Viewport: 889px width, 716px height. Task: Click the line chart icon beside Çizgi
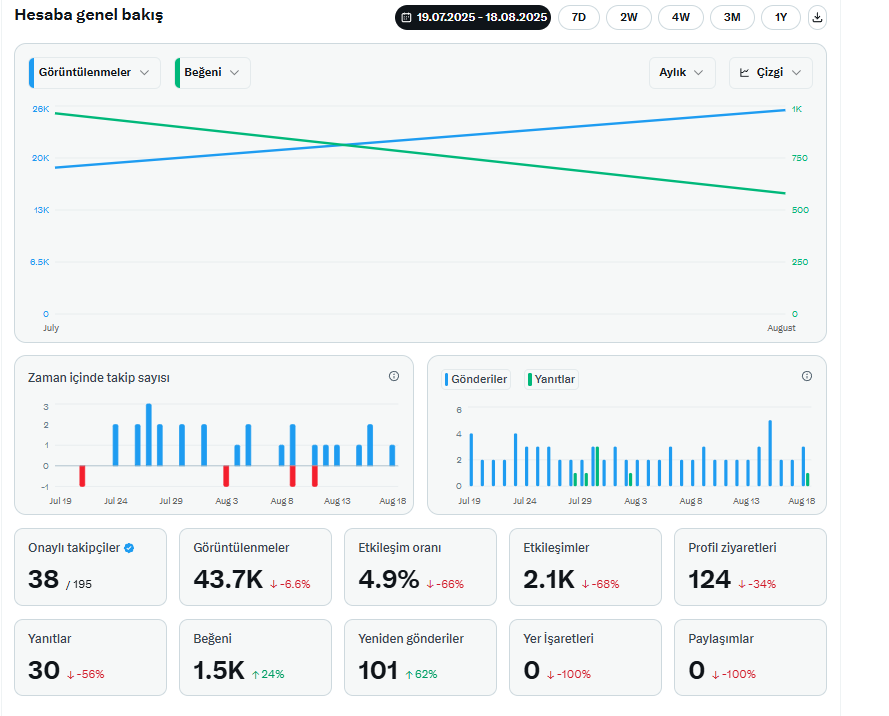(x=744, y=73)
